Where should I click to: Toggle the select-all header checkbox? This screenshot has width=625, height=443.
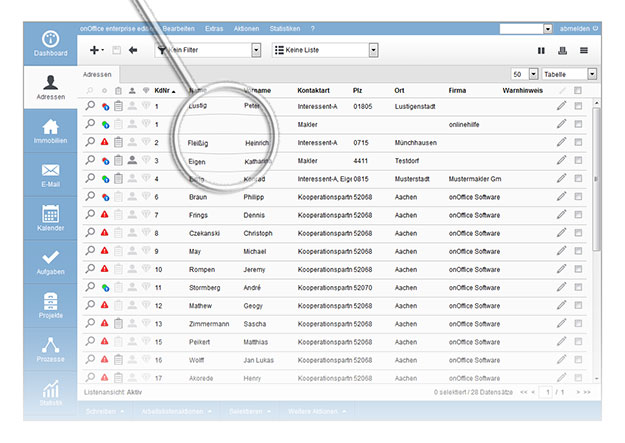click(578, 91)
